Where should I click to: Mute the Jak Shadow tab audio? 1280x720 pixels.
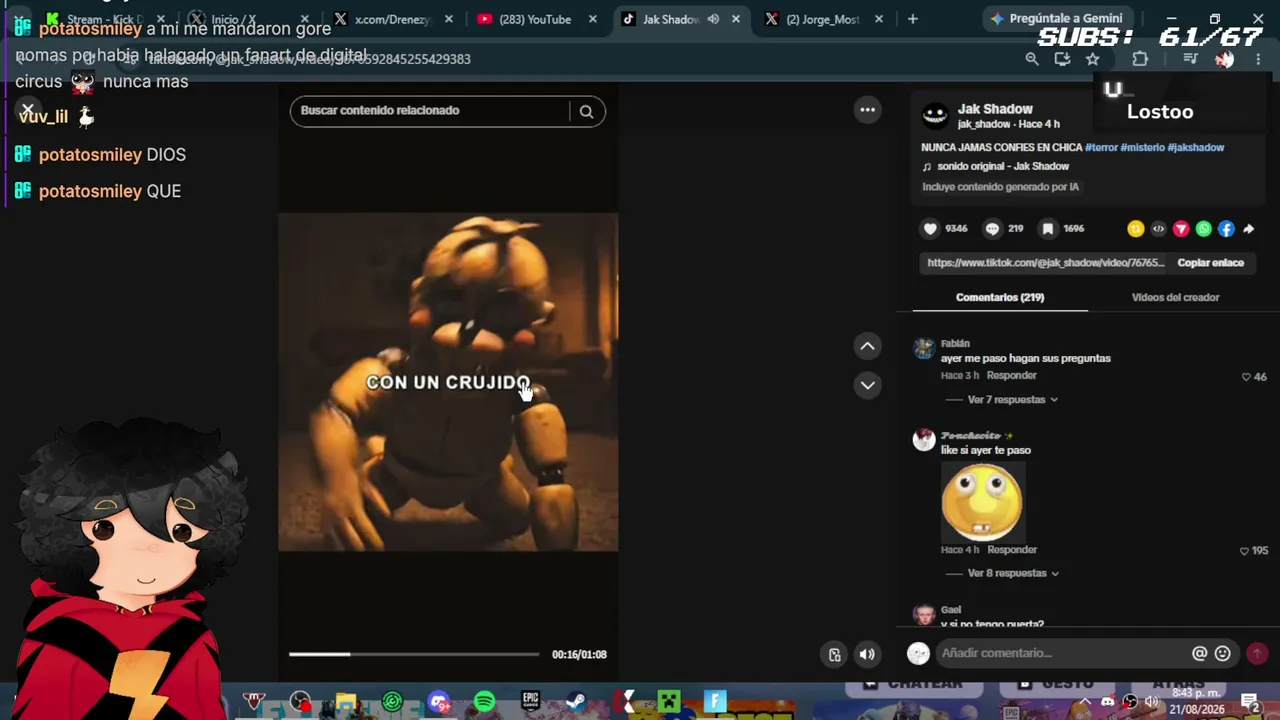(713, 19)
